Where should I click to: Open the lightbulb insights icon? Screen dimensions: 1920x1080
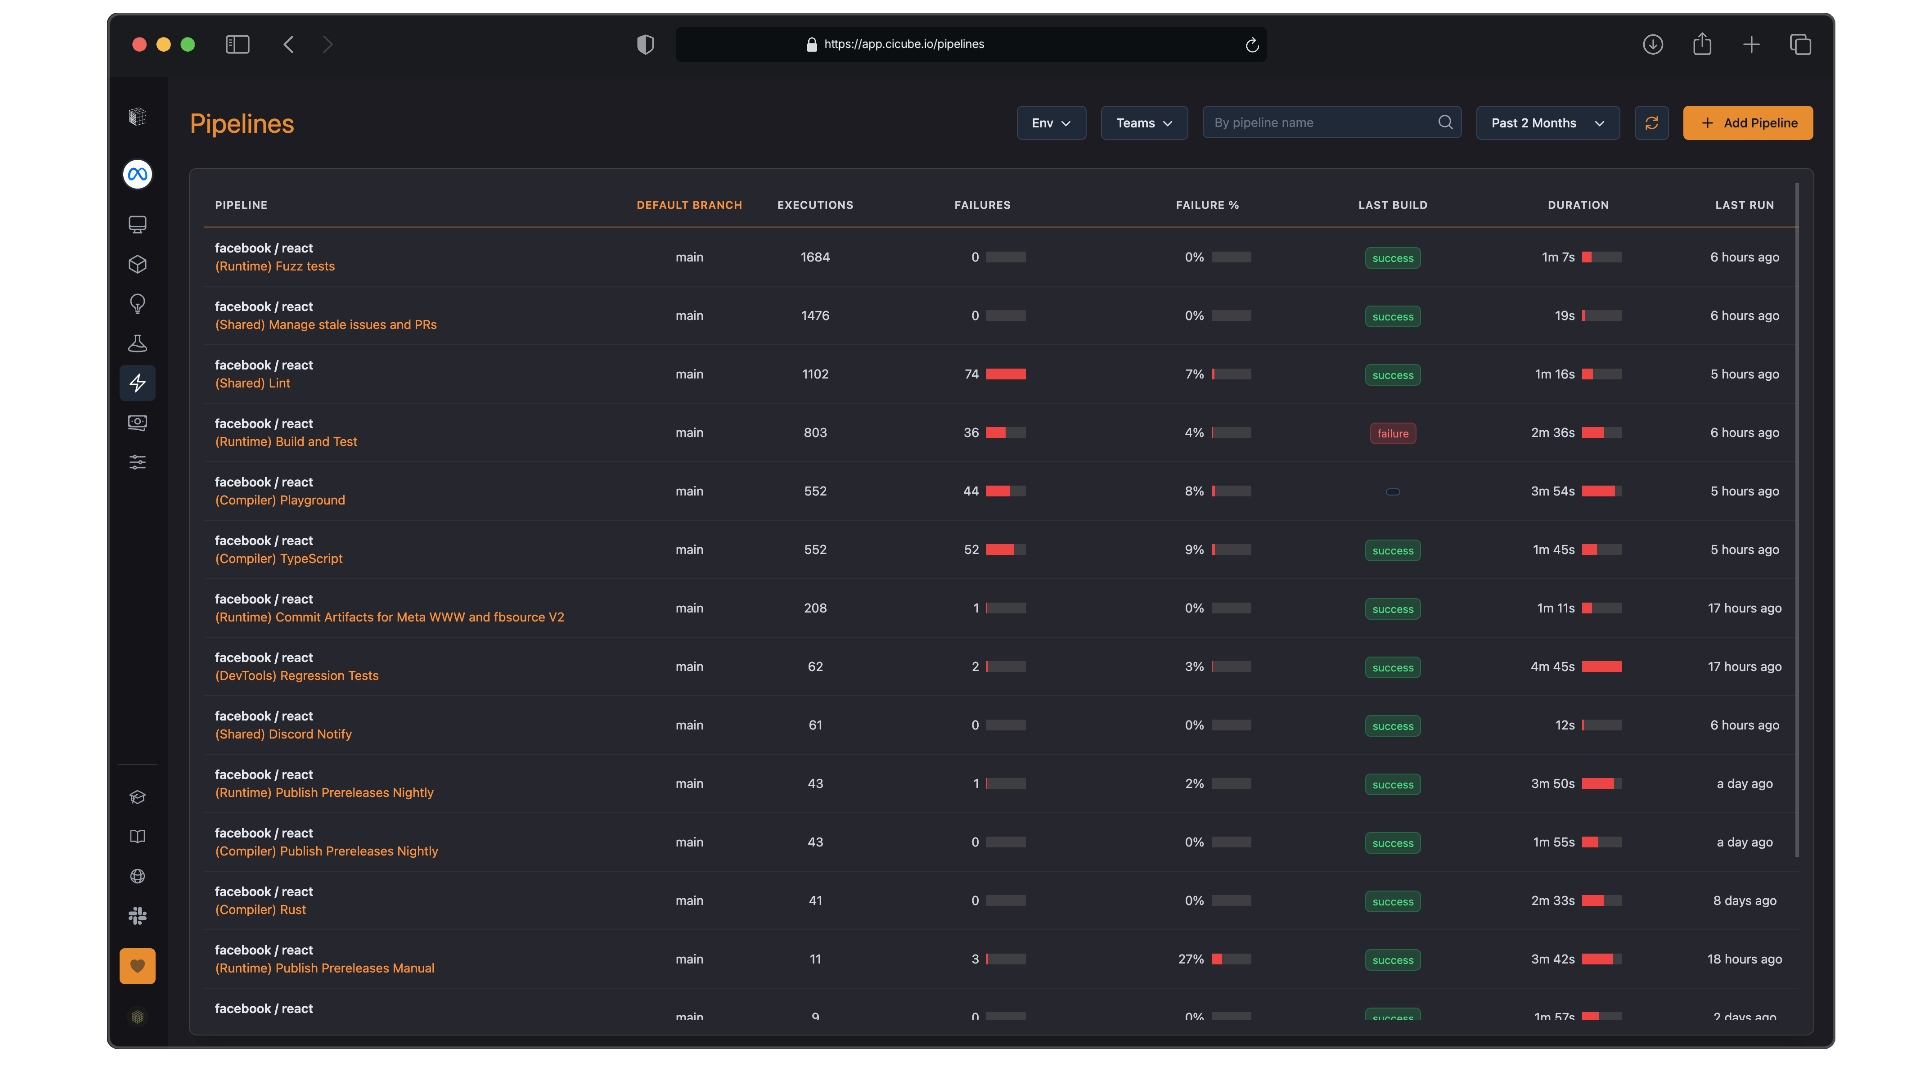(137, 304)
